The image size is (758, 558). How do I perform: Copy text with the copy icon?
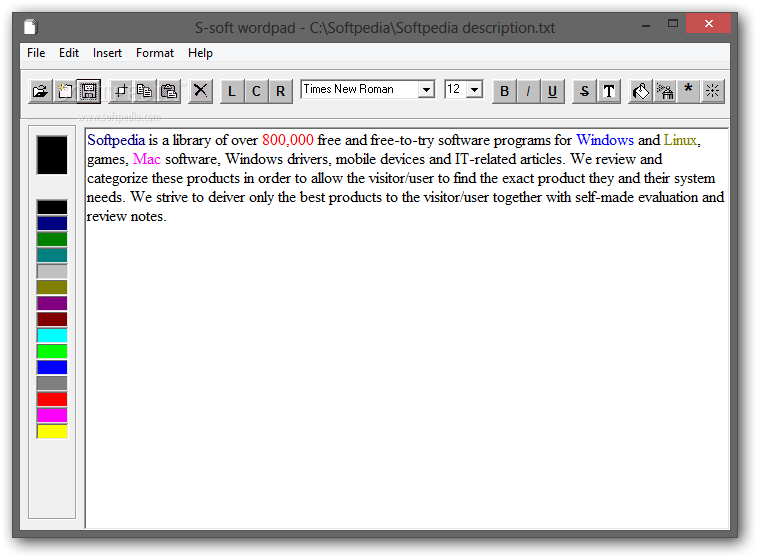pyautogui.click(x=145, y=91)
